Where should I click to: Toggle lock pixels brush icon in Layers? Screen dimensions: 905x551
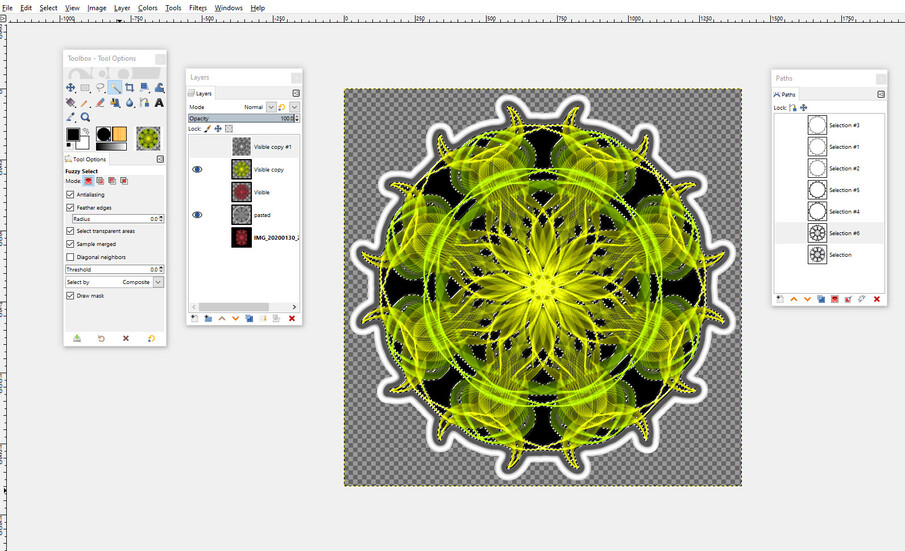(x=207, y=129)
